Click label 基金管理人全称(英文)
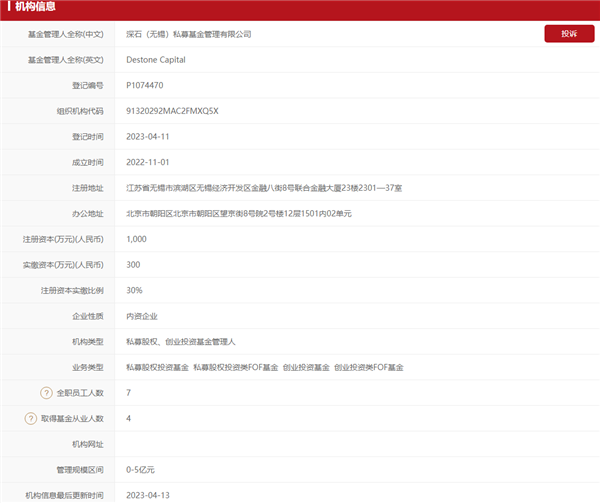Screen dimensions: 600x503 66,60
